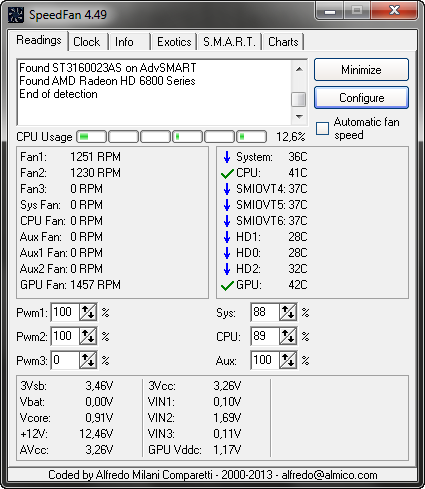Click into the CPU percentage field
This screenshot has width=425, height=489.
click(x=265, y=336)
